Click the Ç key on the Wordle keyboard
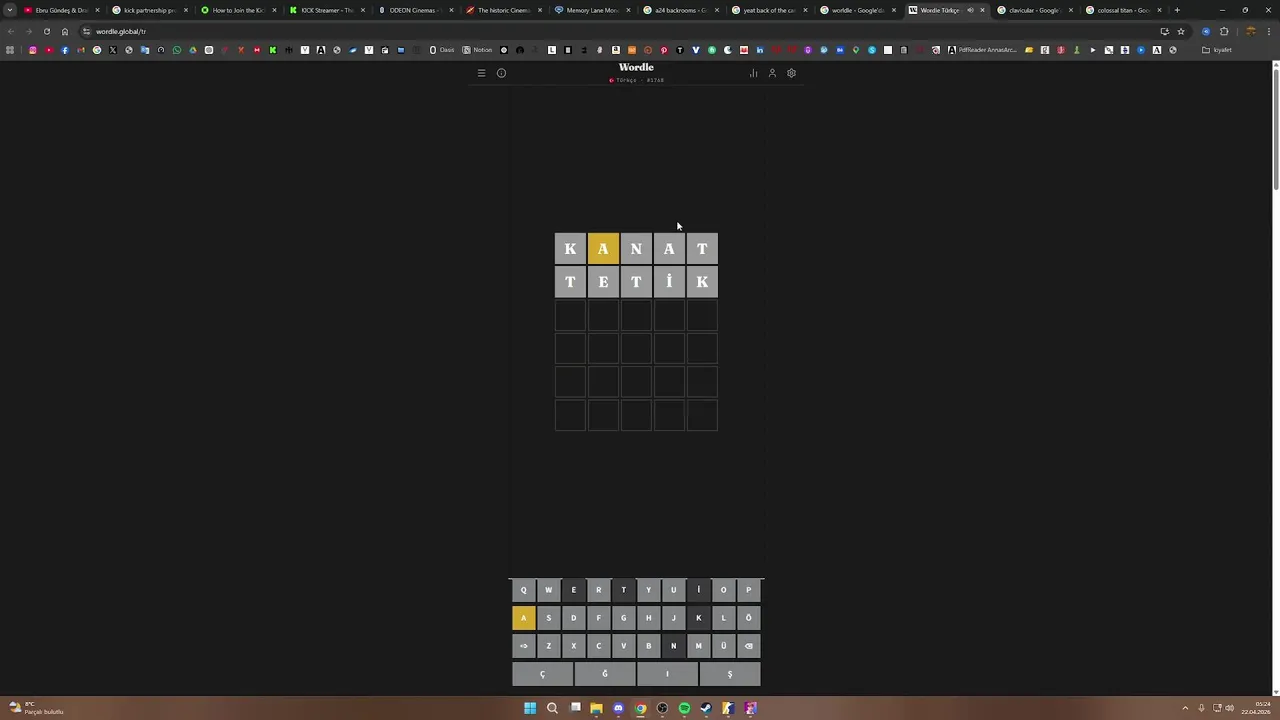 [x=543, y=674]
